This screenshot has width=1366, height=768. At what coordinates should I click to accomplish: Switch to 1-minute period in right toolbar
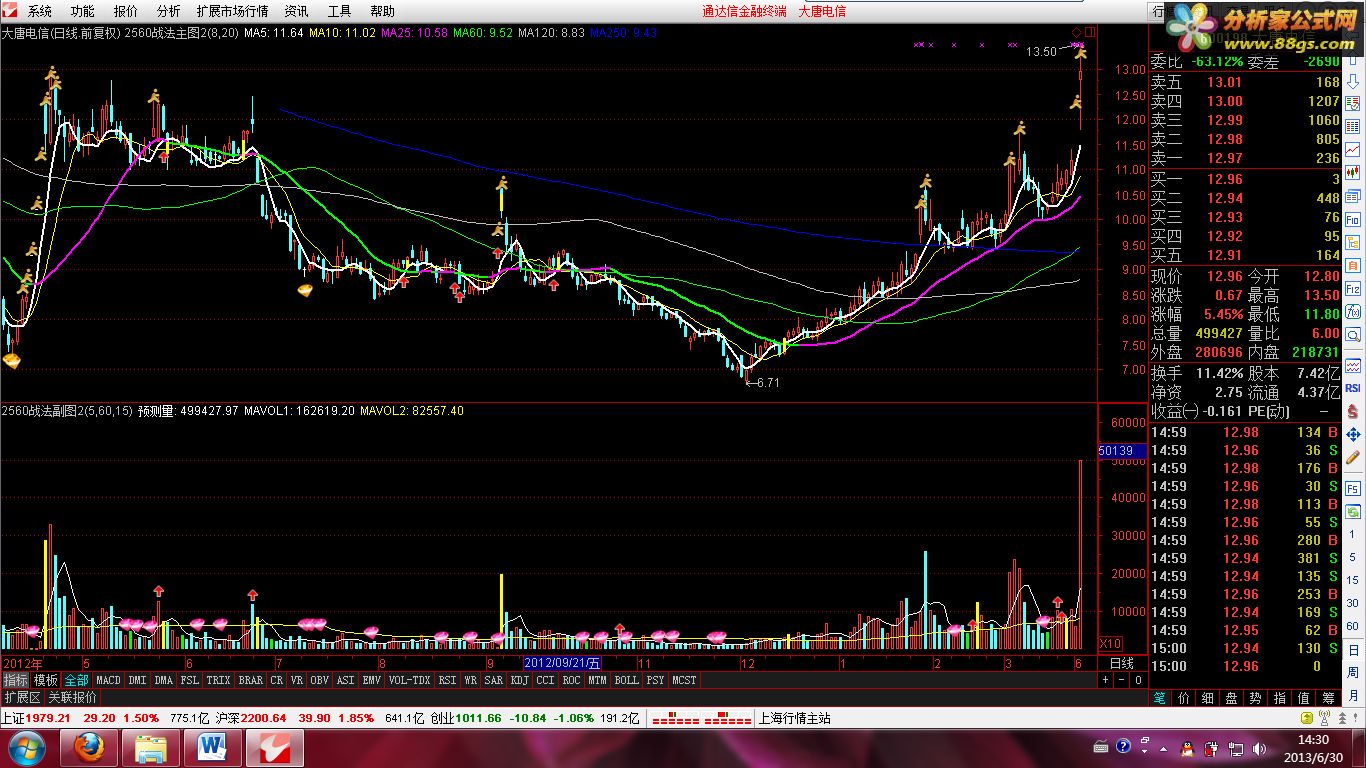click(x=1352, y=534)
